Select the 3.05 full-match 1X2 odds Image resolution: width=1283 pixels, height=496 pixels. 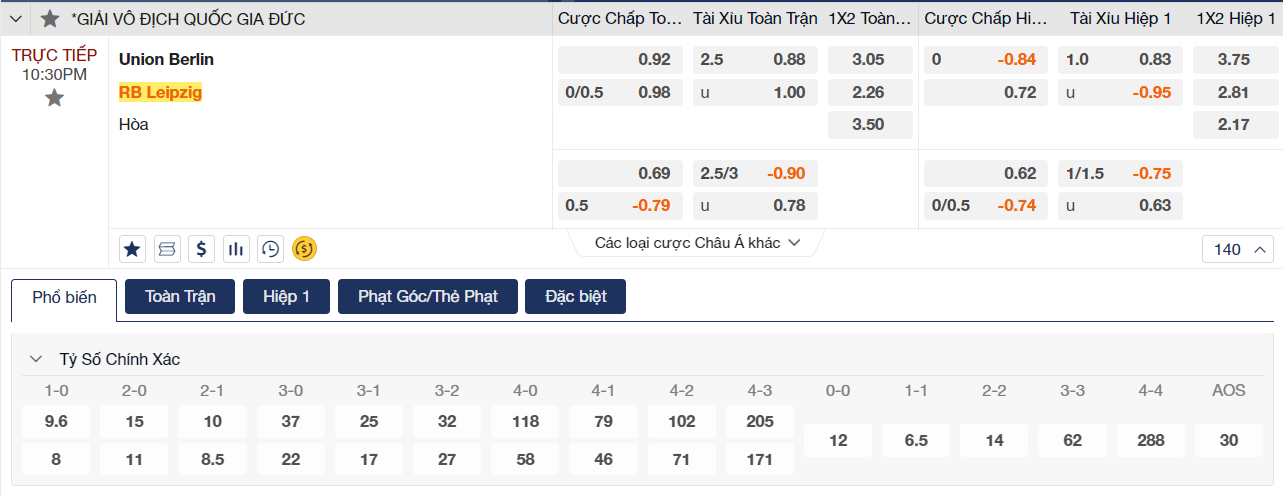pyautogui.click(x=869, y=59)
